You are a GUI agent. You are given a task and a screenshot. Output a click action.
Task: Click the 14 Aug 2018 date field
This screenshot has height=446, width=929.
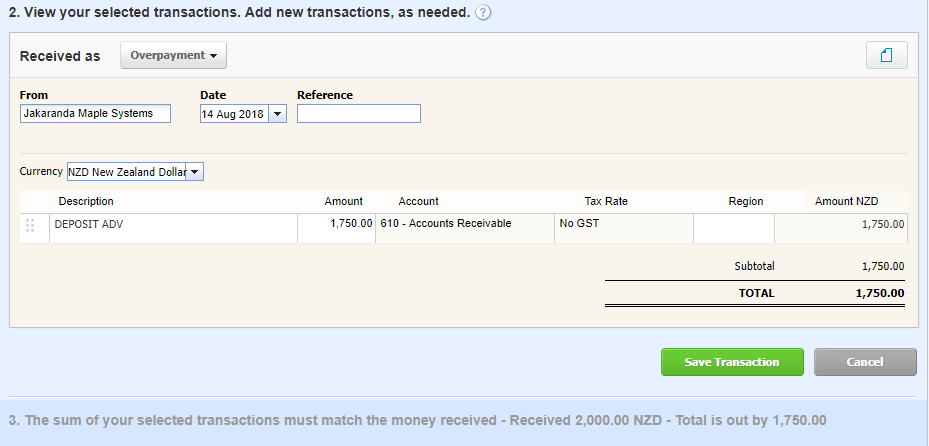tap(235, 114)
